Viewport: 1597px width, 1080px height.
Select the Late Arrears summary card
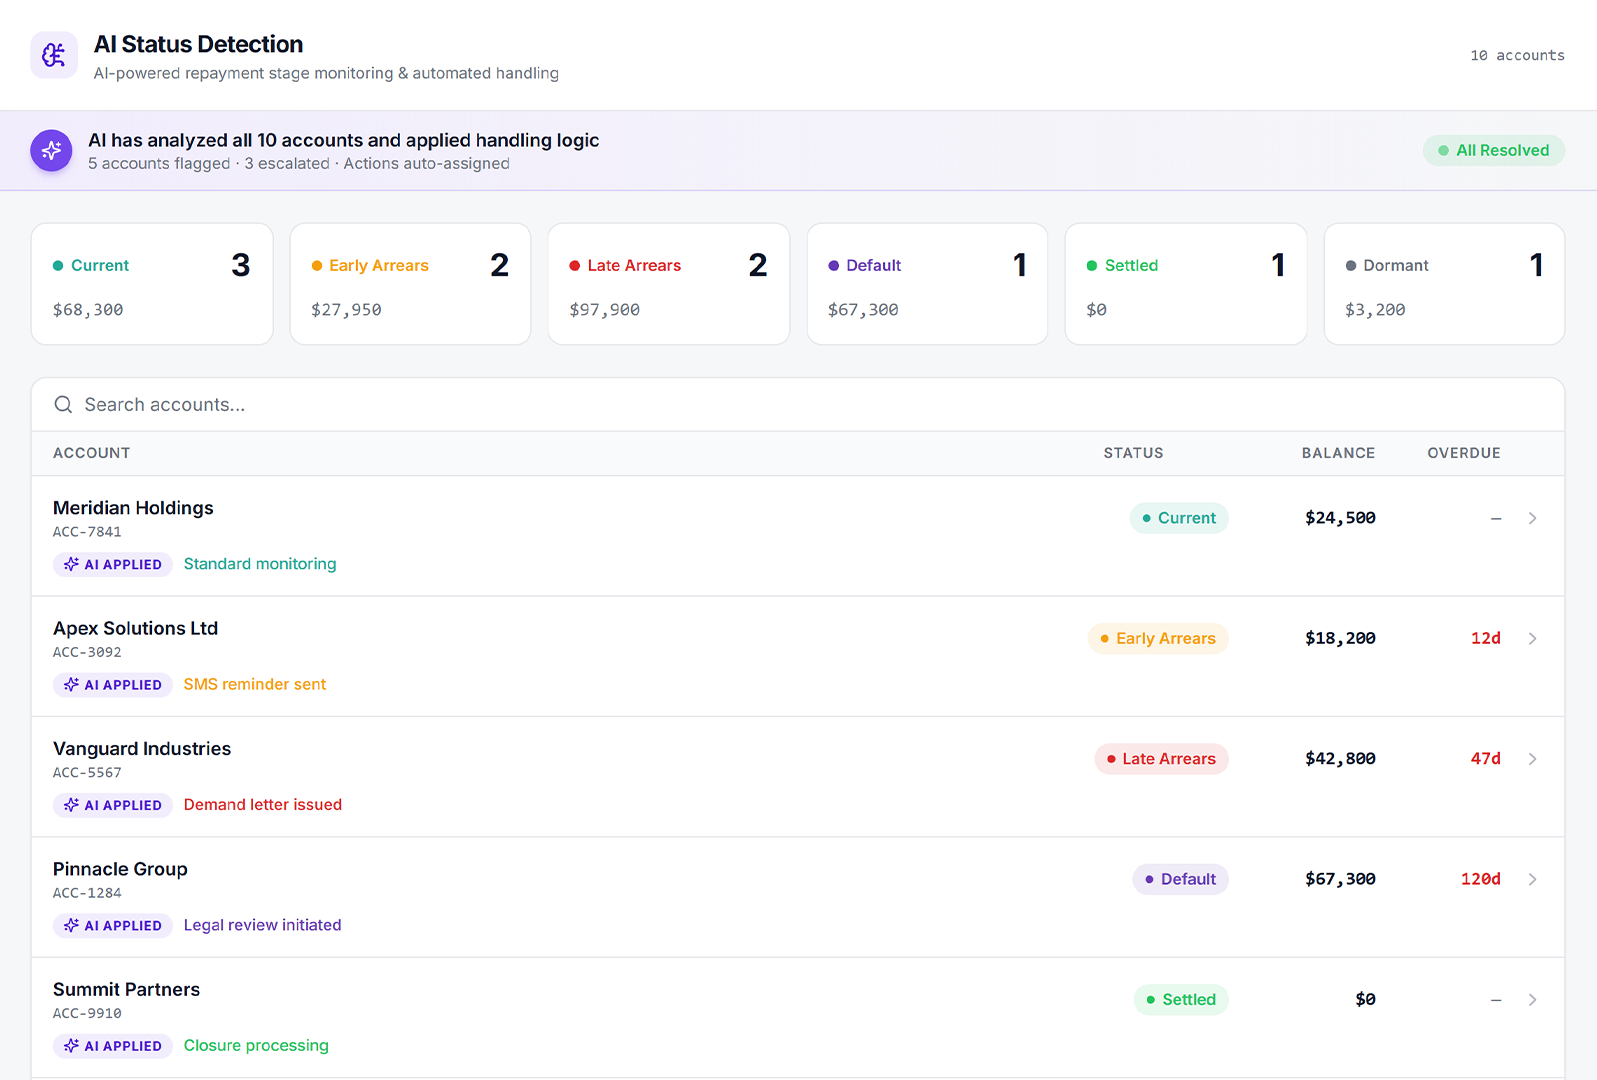pyautogui.click(x=668, y=285)
